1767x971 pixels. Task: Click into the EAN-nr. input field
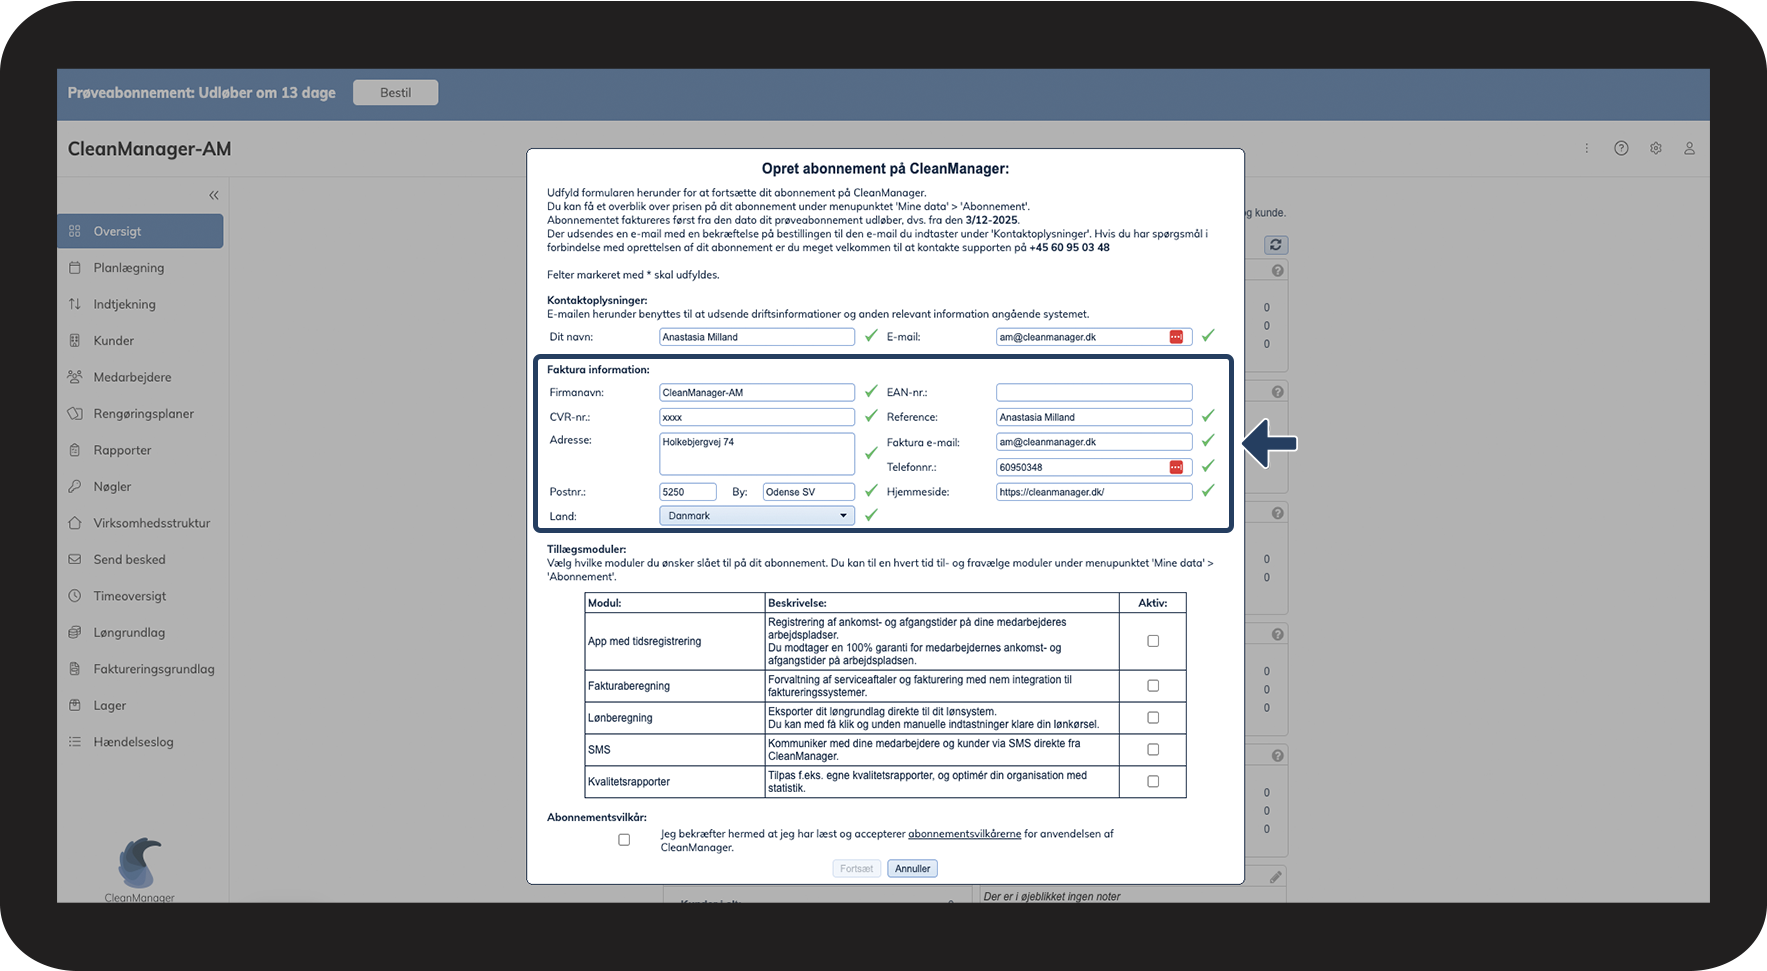click(x=1093, y=393)
